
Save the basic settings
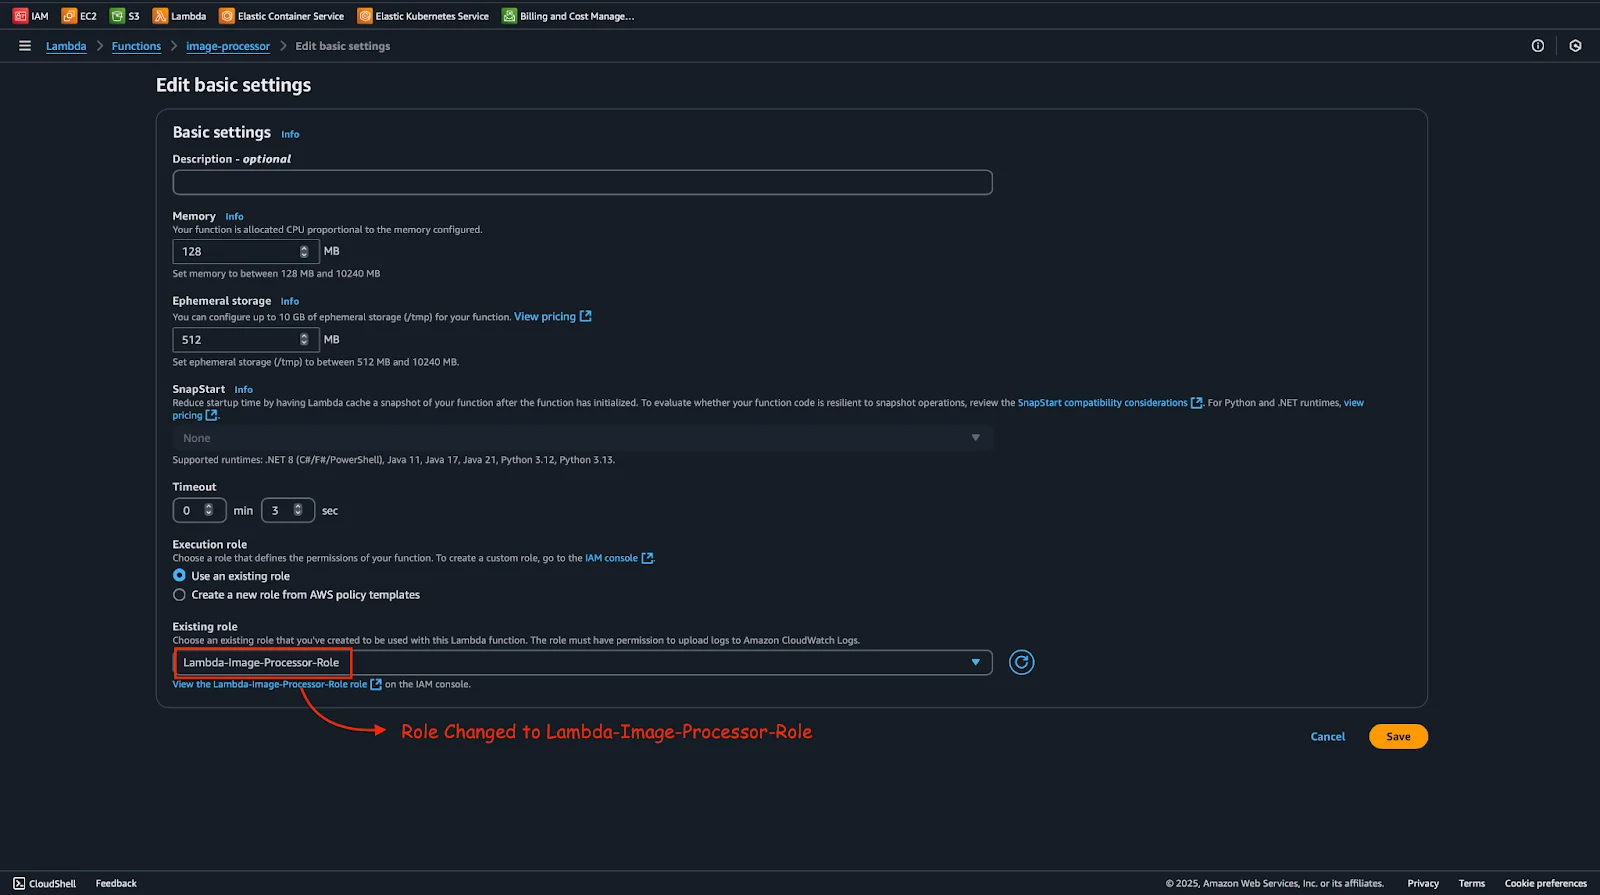click(x=1398, y=736)
